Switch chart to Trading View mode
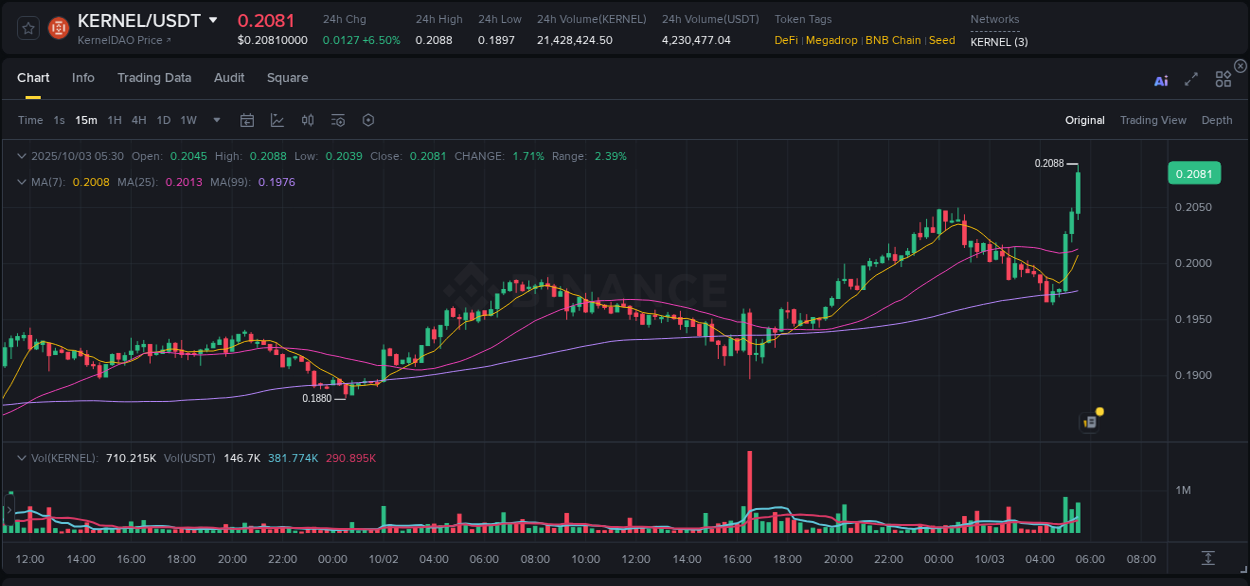1250x586 pixels. click(x=1153, y=120)
